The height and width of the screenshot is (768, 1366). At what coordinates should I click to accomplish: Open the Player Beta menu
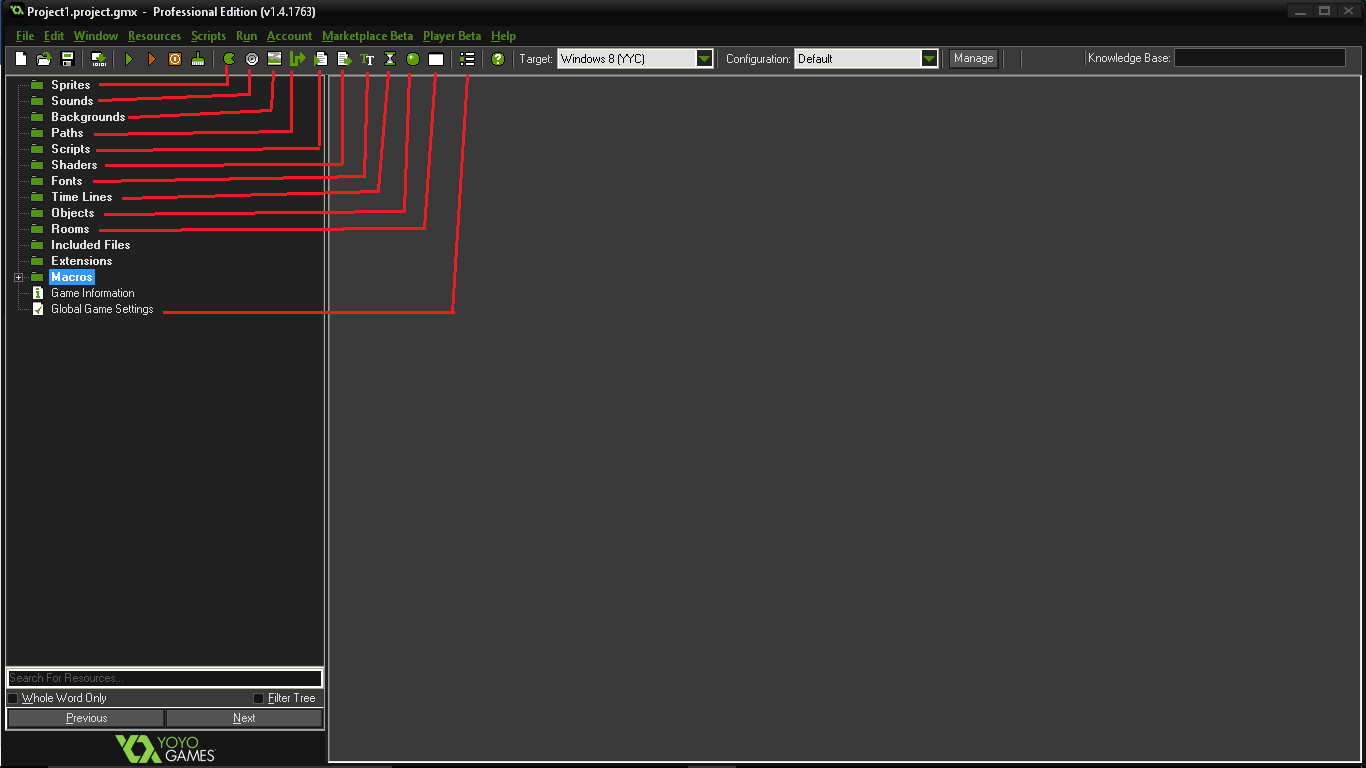452,36
